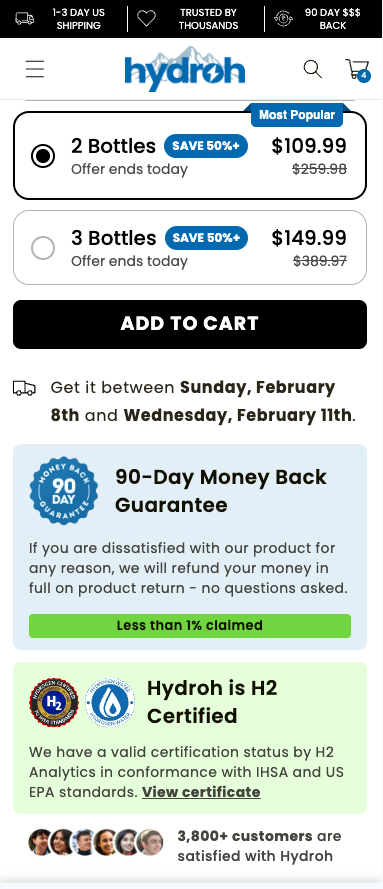This screenshot has width=383, height=889.
Task: Select the 2 Bottles radio option
Action: pyautogui.click(x=43, y=156)
